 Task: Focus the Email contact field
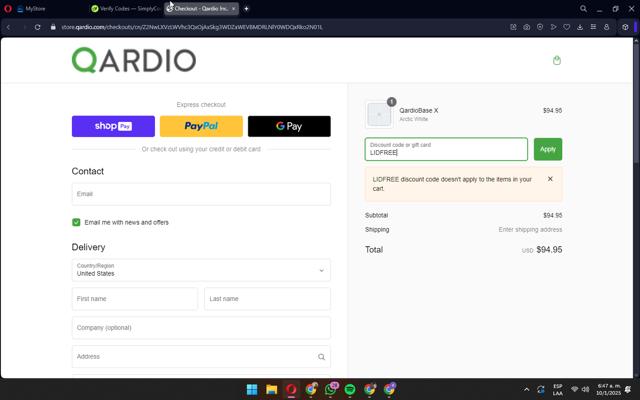[x=201, y=194]
